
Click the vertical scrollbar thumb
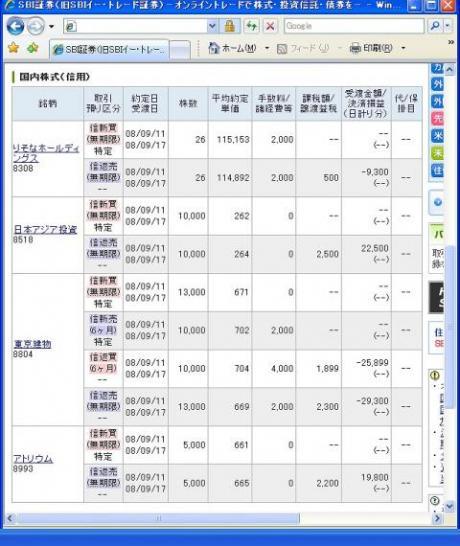tap(450, 327)
